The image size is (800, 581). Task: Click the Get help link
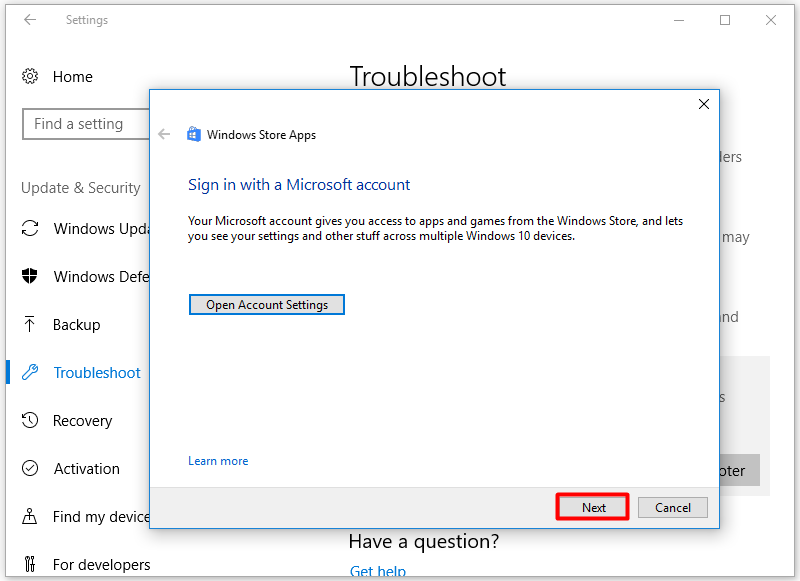coord(378,571)
